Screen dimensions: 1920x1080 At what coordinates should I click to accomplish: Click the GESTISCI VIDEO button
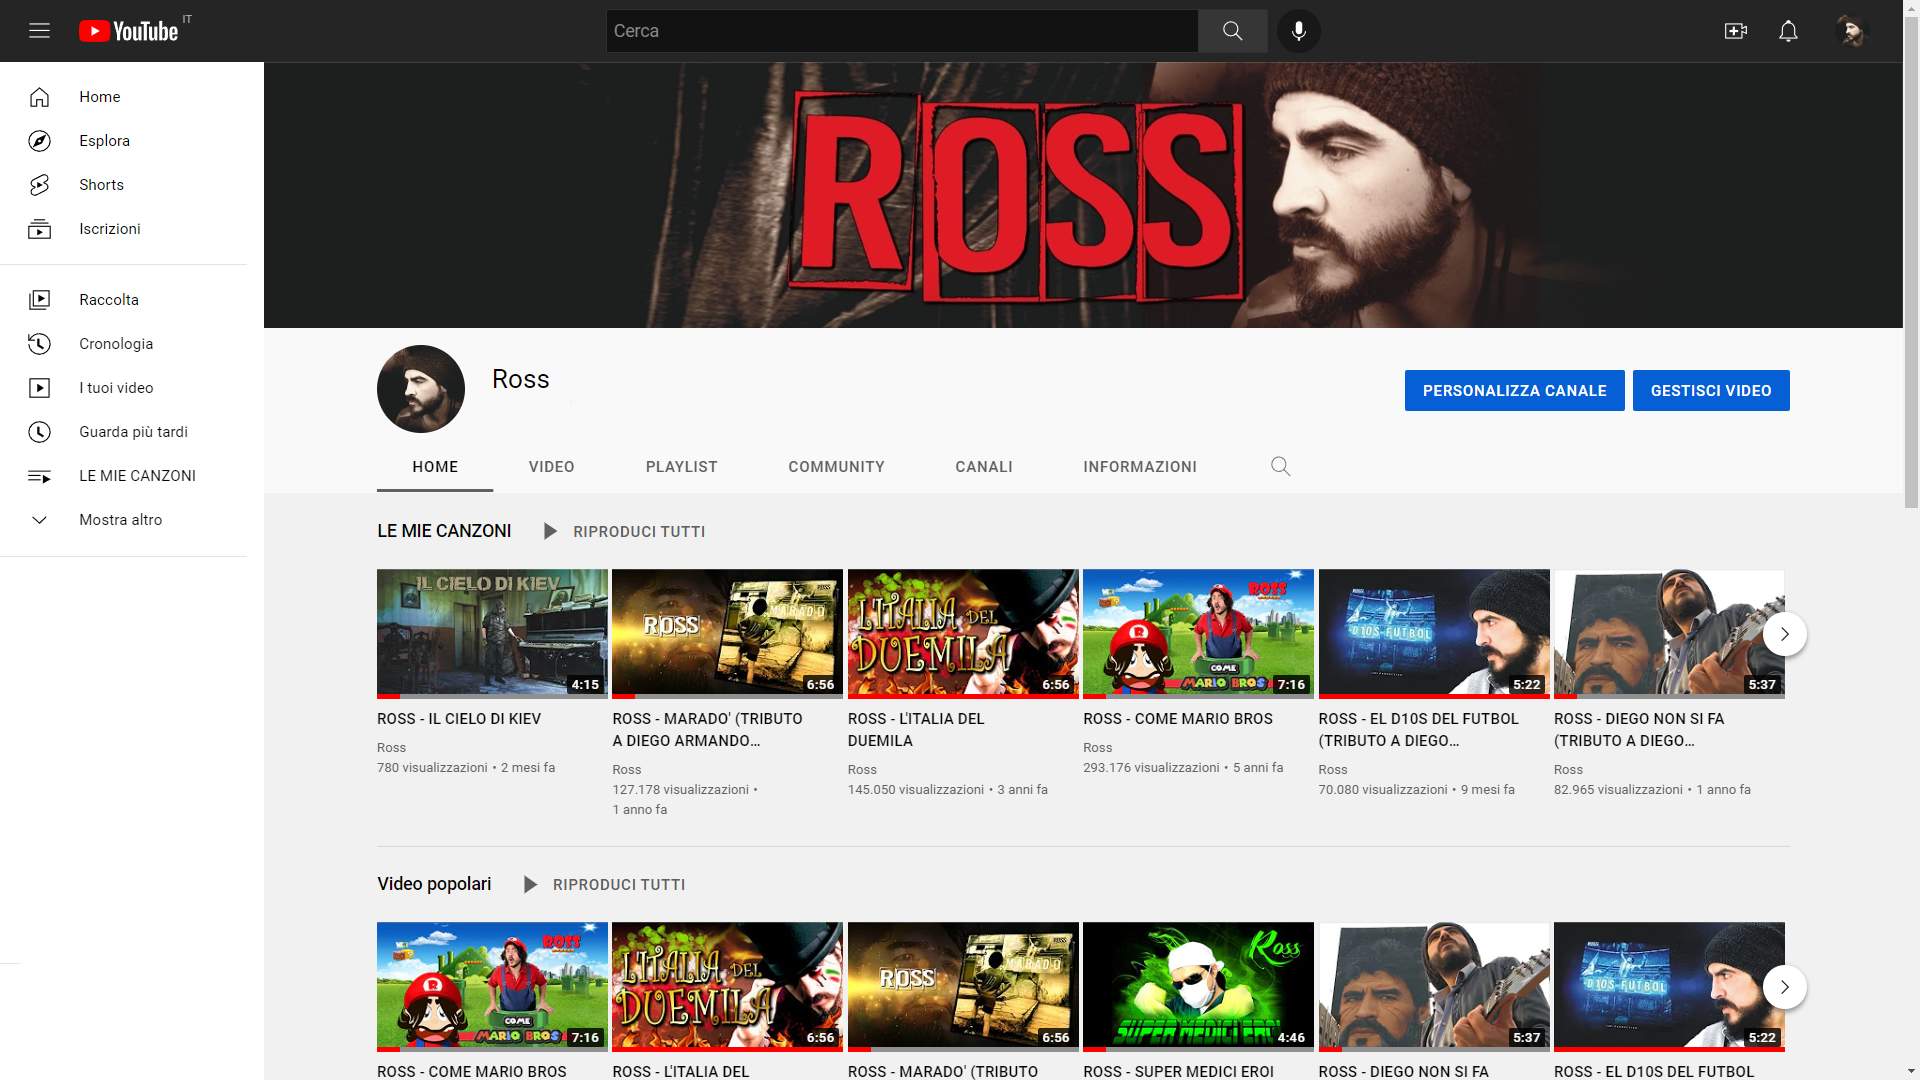click(x=1710, y=391)
